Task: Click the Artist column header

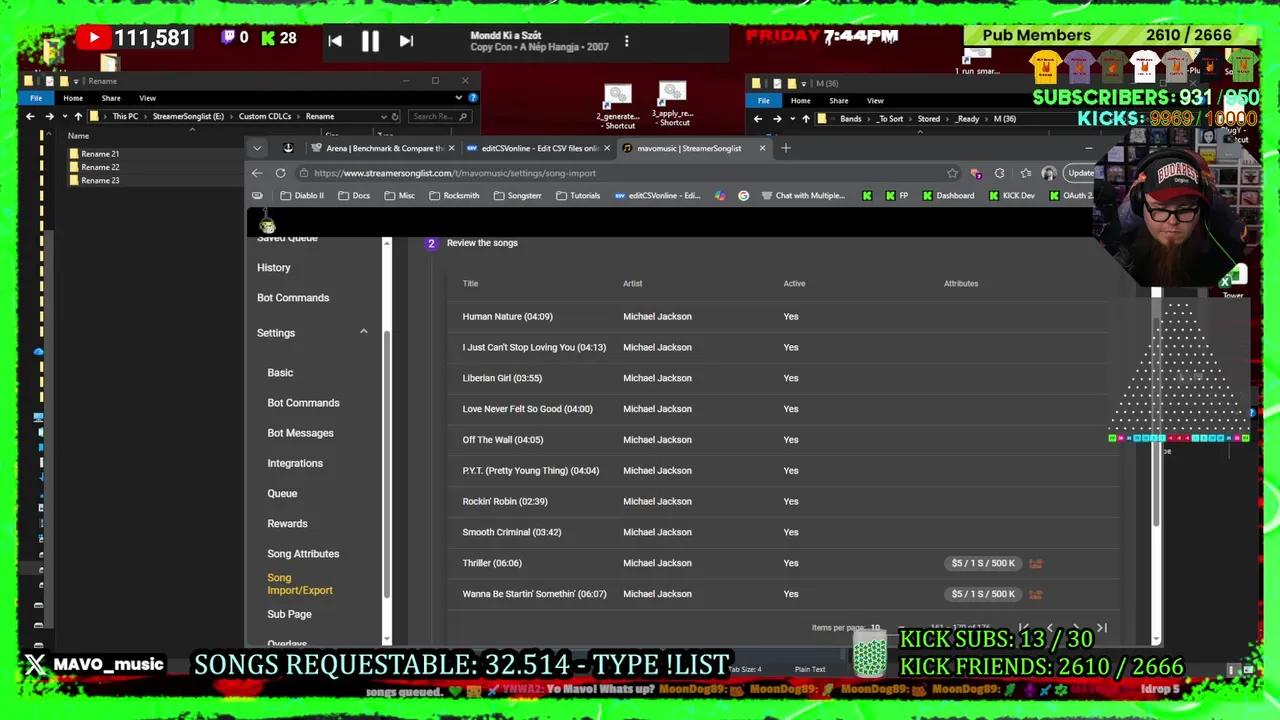Action: [x=632, y=283]
